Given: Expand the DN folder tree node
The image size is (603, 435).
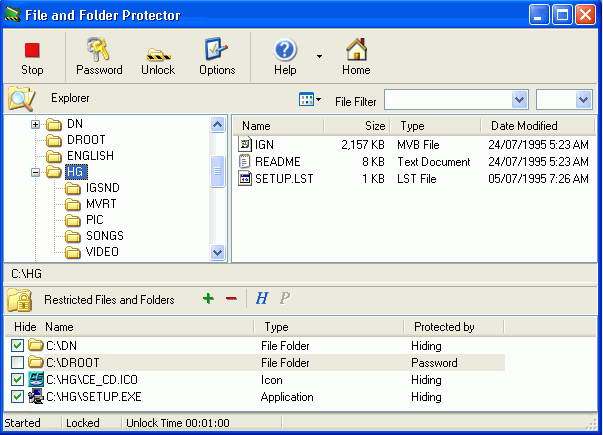Looking at the screenshot, I should coord(36,124).
